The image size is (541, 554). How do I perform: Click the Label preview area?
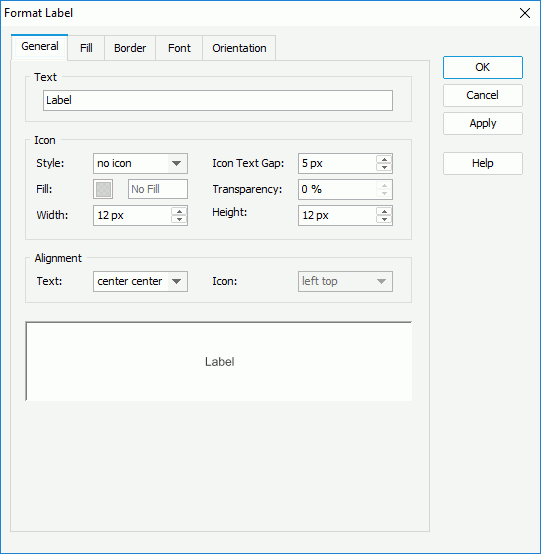coord(219,361)
